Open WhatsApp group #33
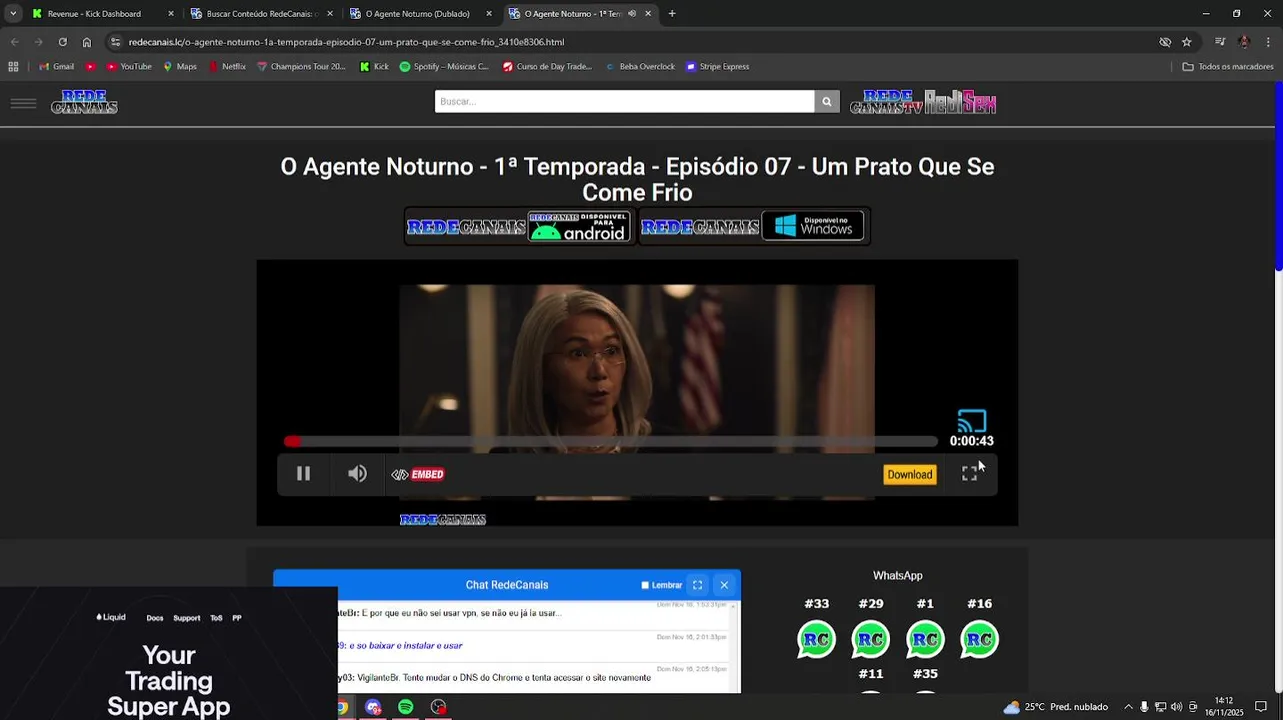The width and height of the screenshot is (1283, 720). pos(816,639)
